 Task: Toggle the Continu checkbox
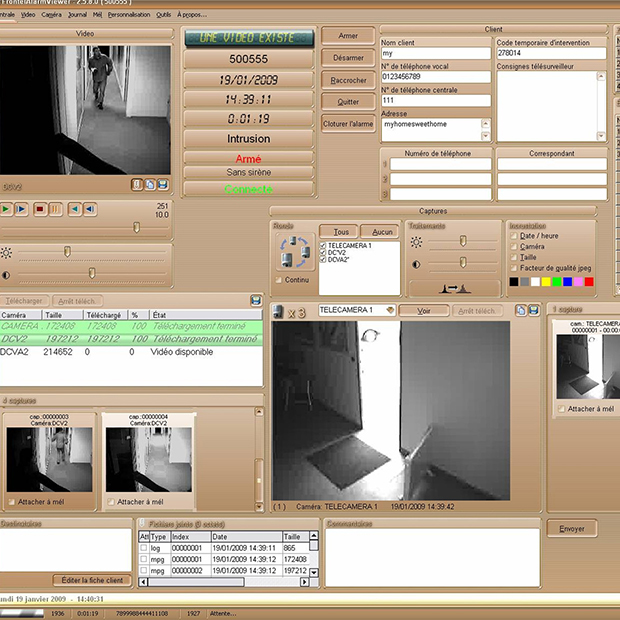click(x=279, y=280)
